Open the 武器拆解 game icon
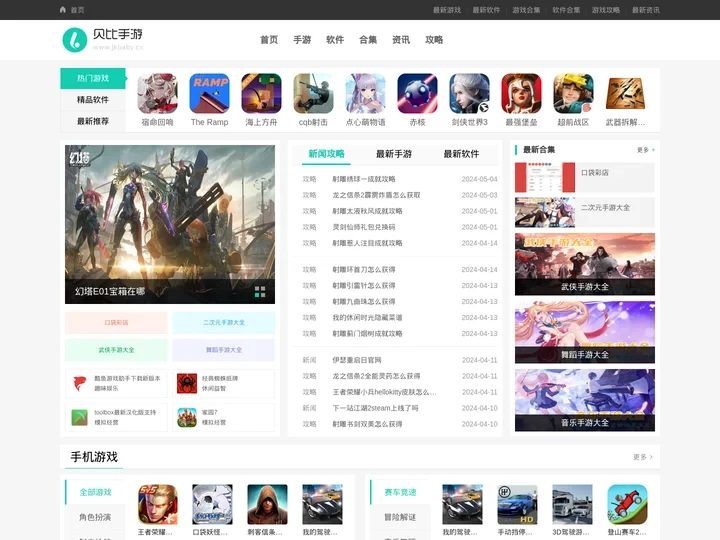Screen dimensions: 720x540 click(x=625, y=94)
